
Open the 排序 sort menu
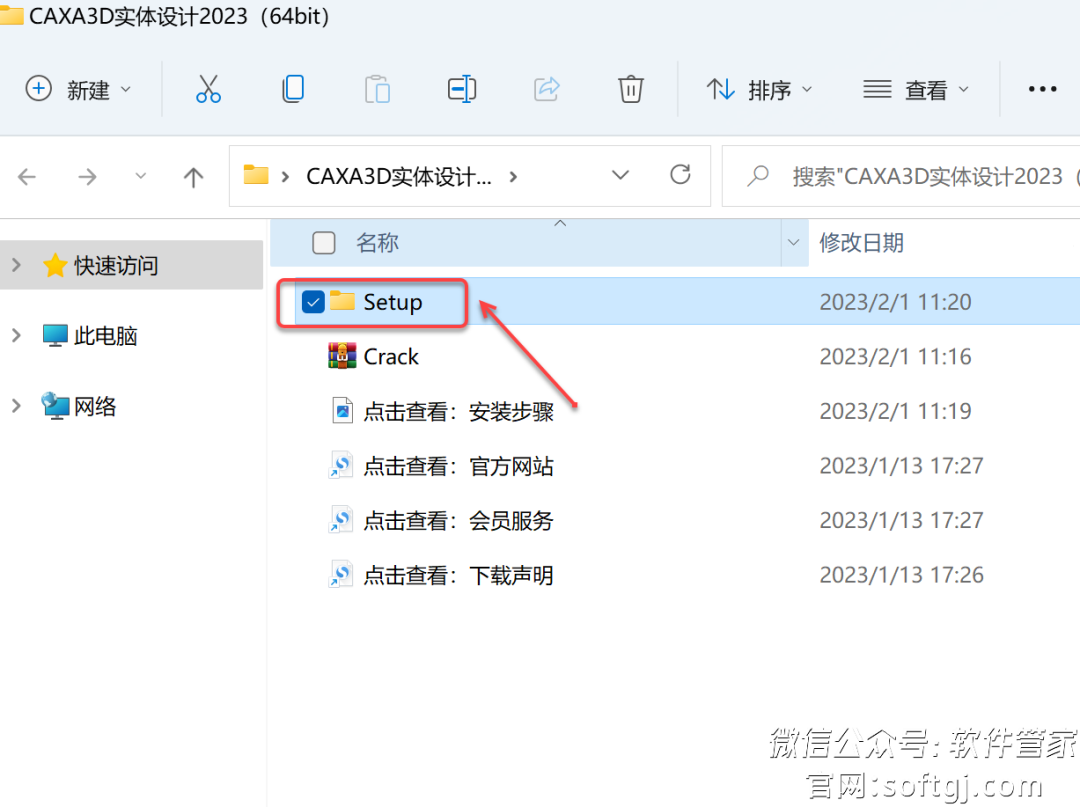(759, 89)
